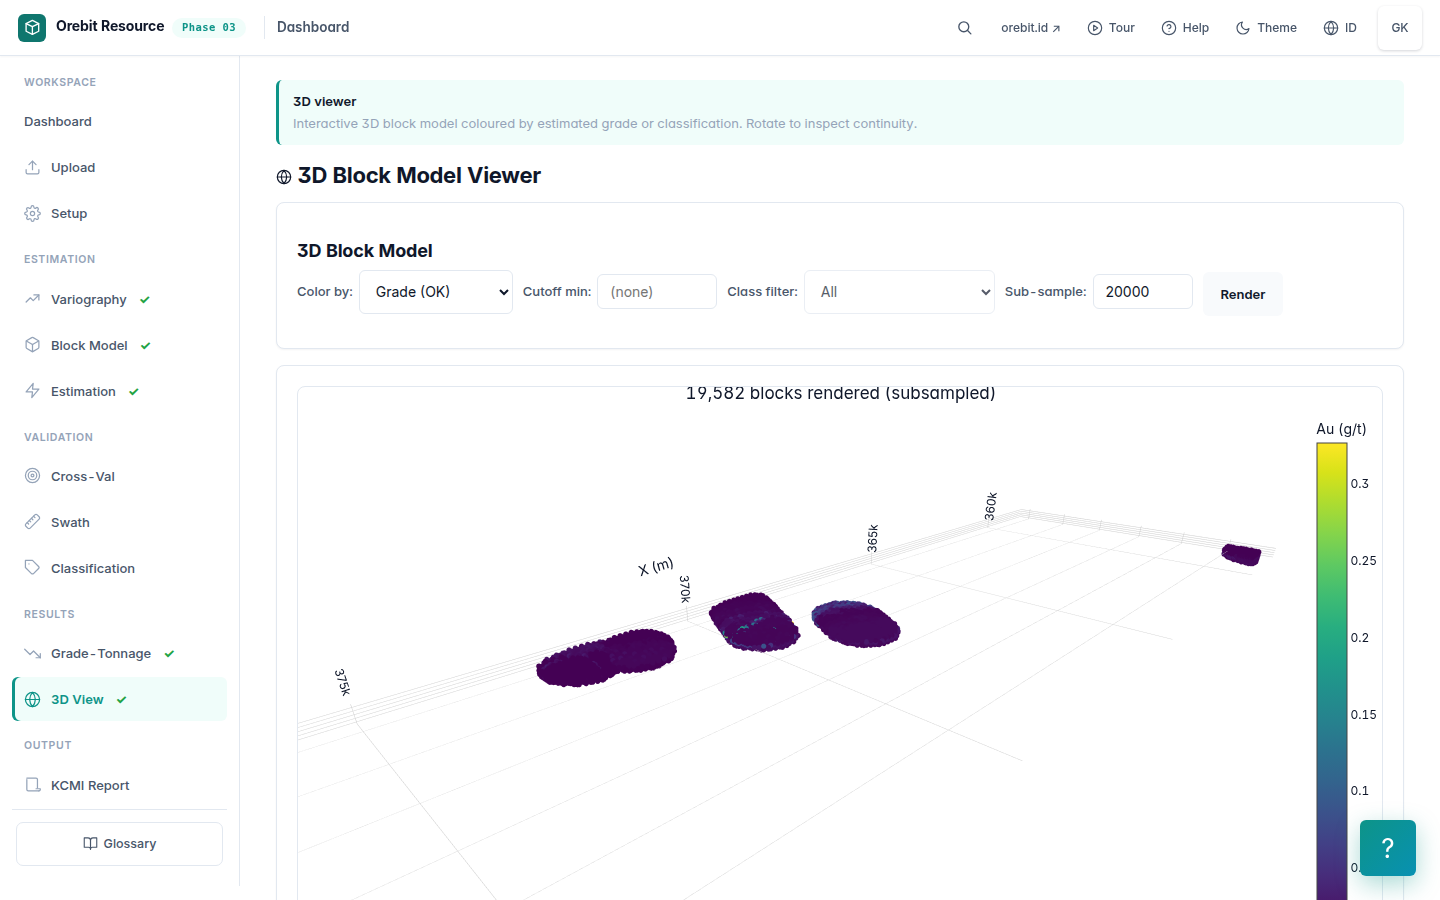1440x900 pixels.
Task: Open Classification page
Action: (x=120, y=568)
